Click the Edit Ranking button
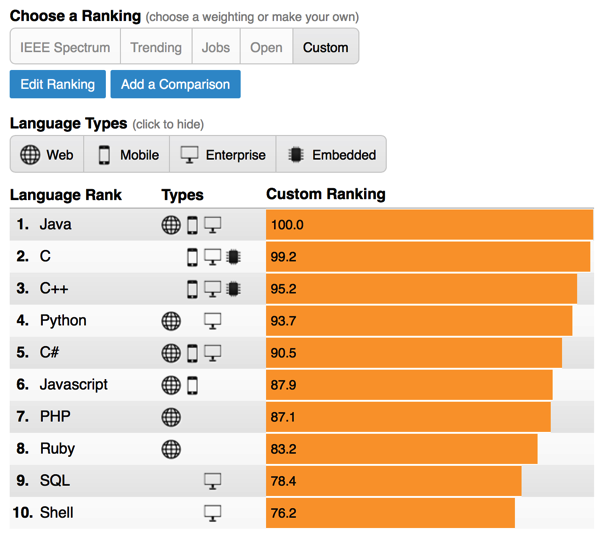This screenshot has width=600, height=533. coord(58,84)
